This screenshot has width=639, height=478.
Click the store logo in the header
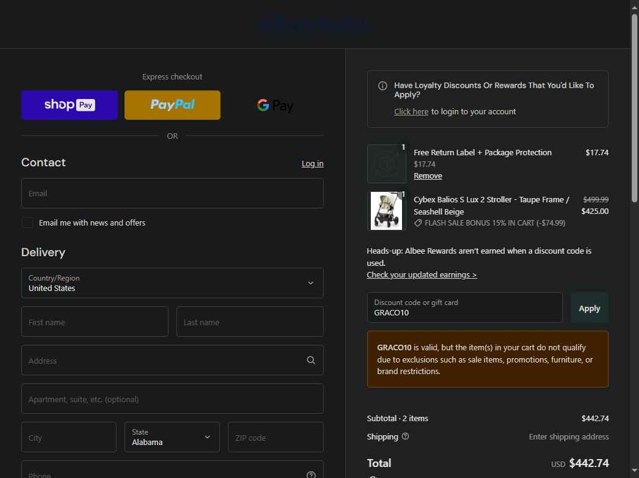coord(314,24)
